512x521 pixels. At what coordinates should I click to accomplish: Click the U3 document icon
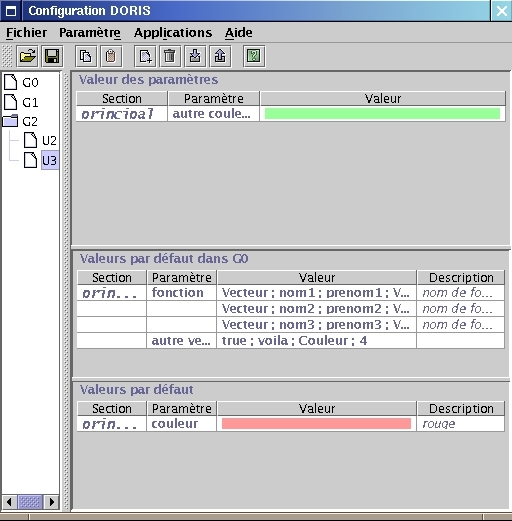click(30, 160)
